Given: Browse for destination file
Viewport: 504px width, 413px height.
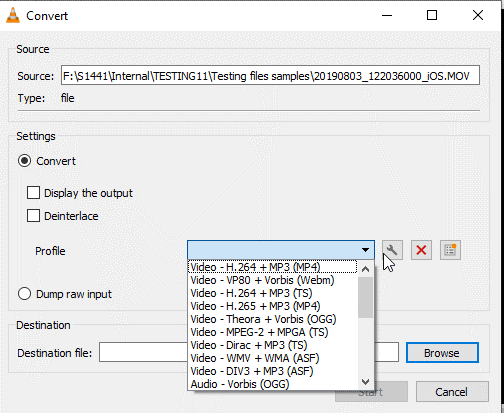Looking at the screenshot, I should point(442,353).
